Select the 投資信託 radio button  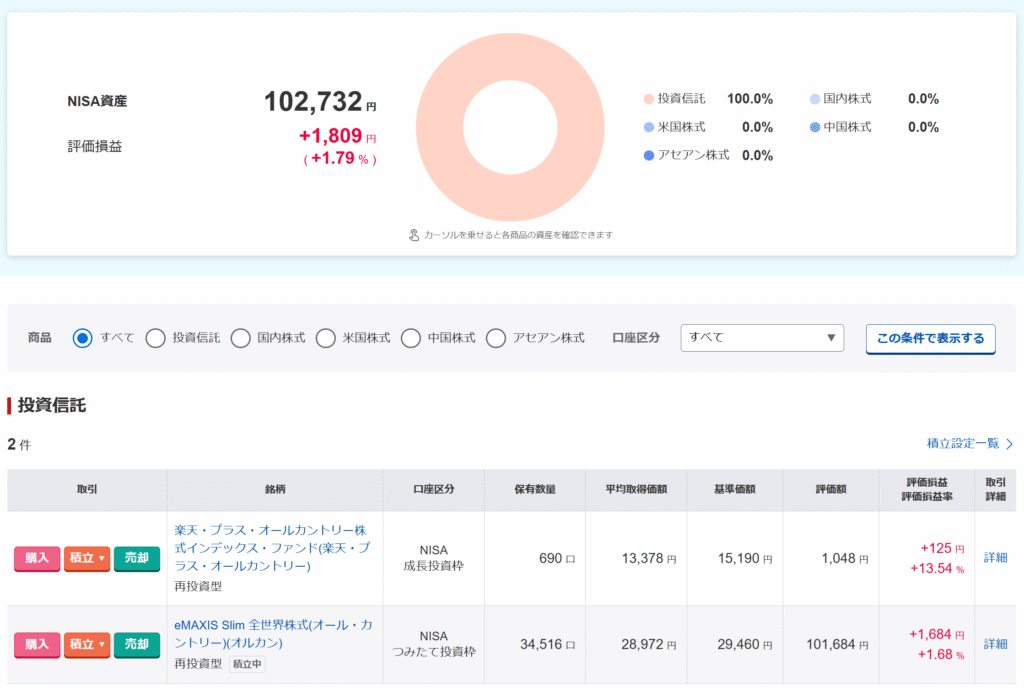pos(156,338)
